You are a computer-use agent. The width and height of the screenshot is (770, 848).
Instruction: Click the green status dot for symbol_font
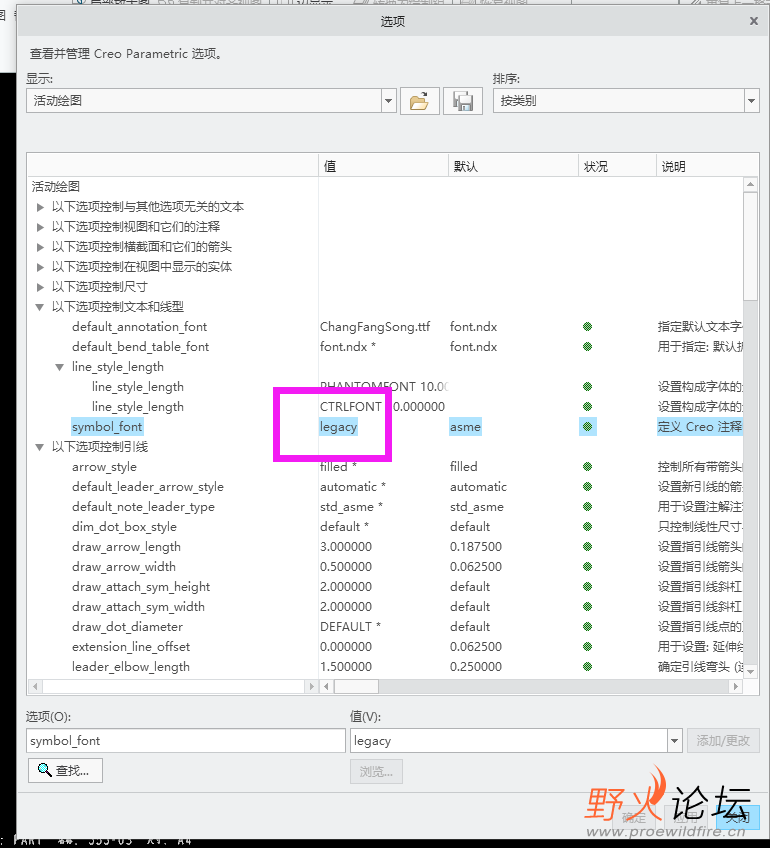point(587,427)
